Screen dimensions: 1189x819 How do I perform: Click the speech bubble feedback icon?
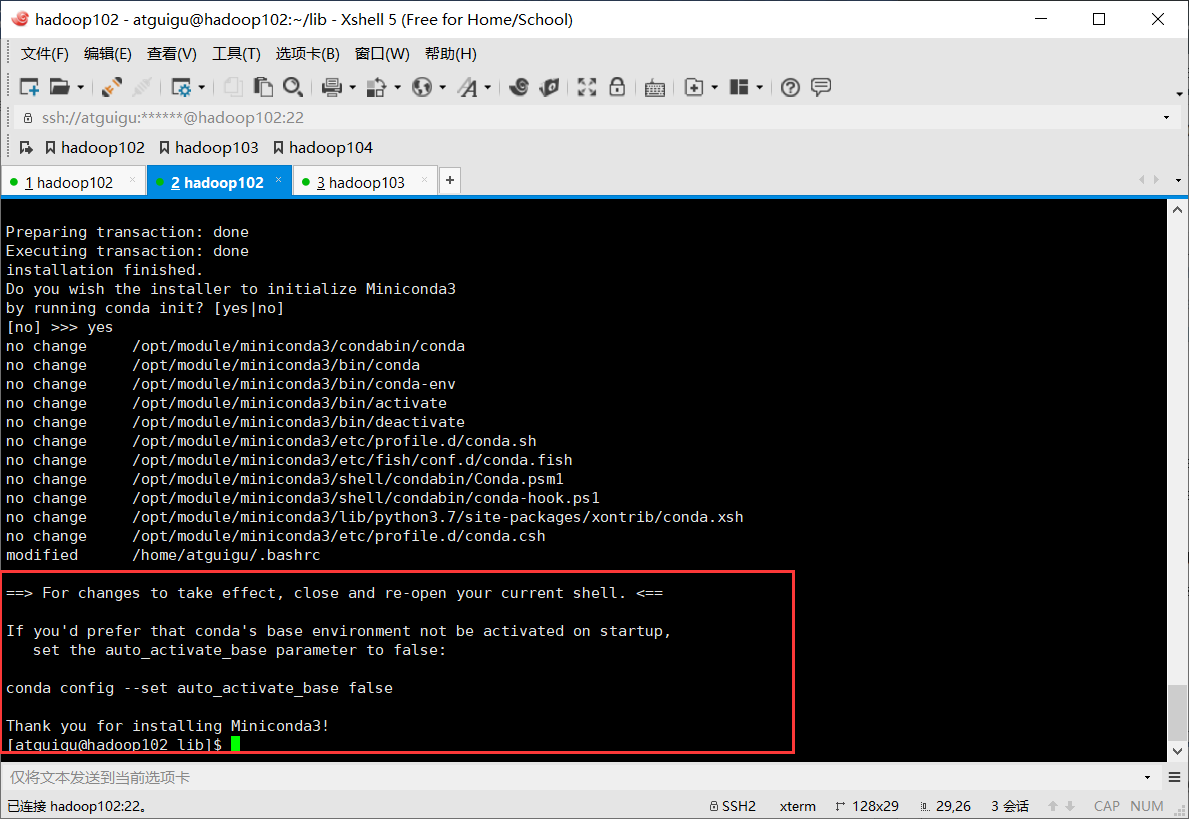coord(820,86)
